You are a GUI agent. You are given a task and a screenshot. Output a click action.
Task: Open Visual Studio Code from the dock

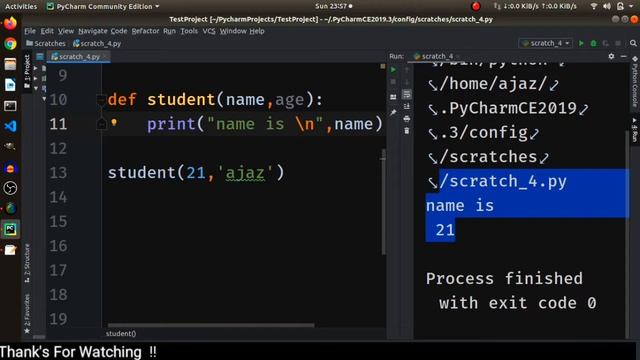[x=10, y=126]
